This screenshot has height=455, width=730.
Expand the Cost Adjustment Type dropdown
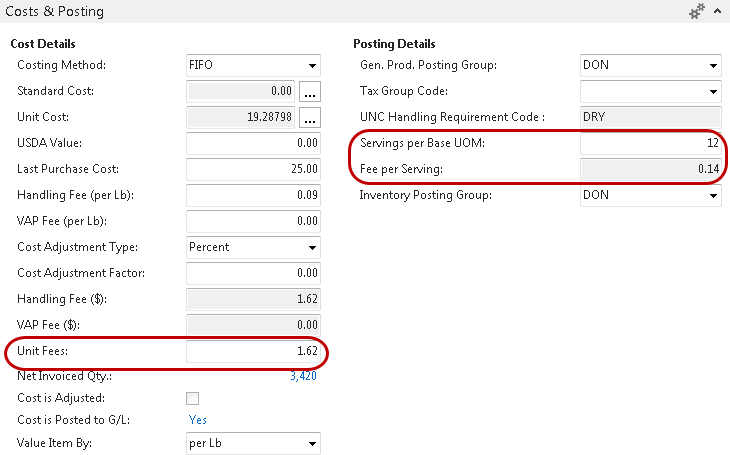coord(312,247)
